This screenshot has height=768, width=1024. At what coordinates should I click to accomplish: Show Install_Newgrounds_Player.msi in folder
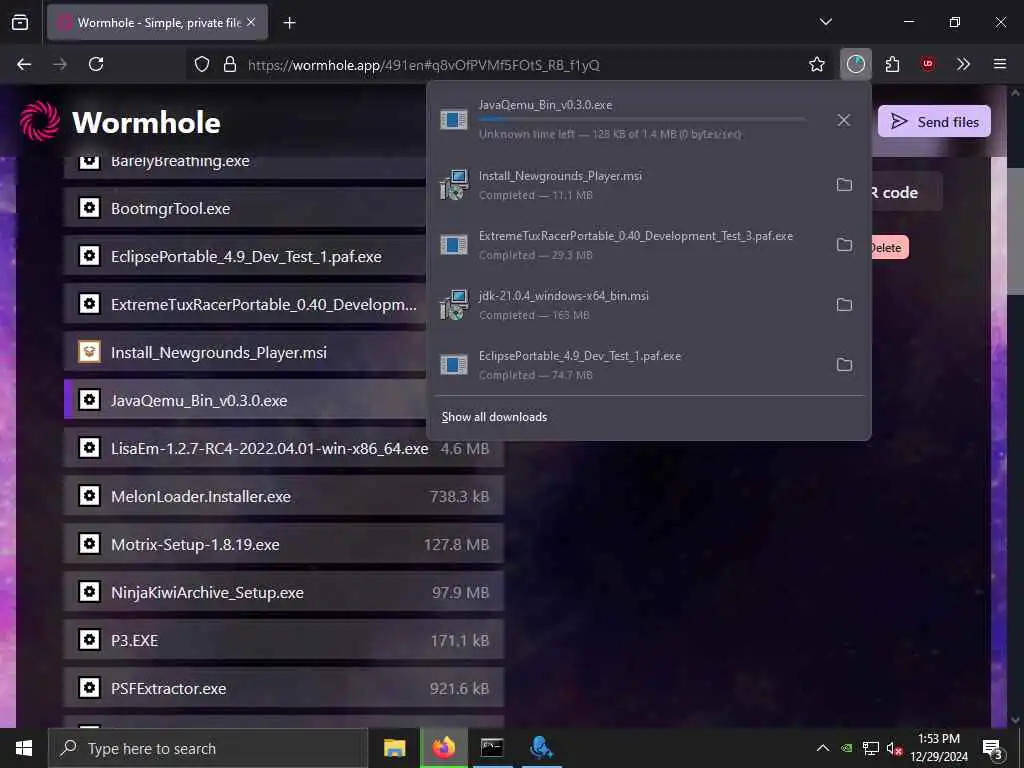pos(844,185)
